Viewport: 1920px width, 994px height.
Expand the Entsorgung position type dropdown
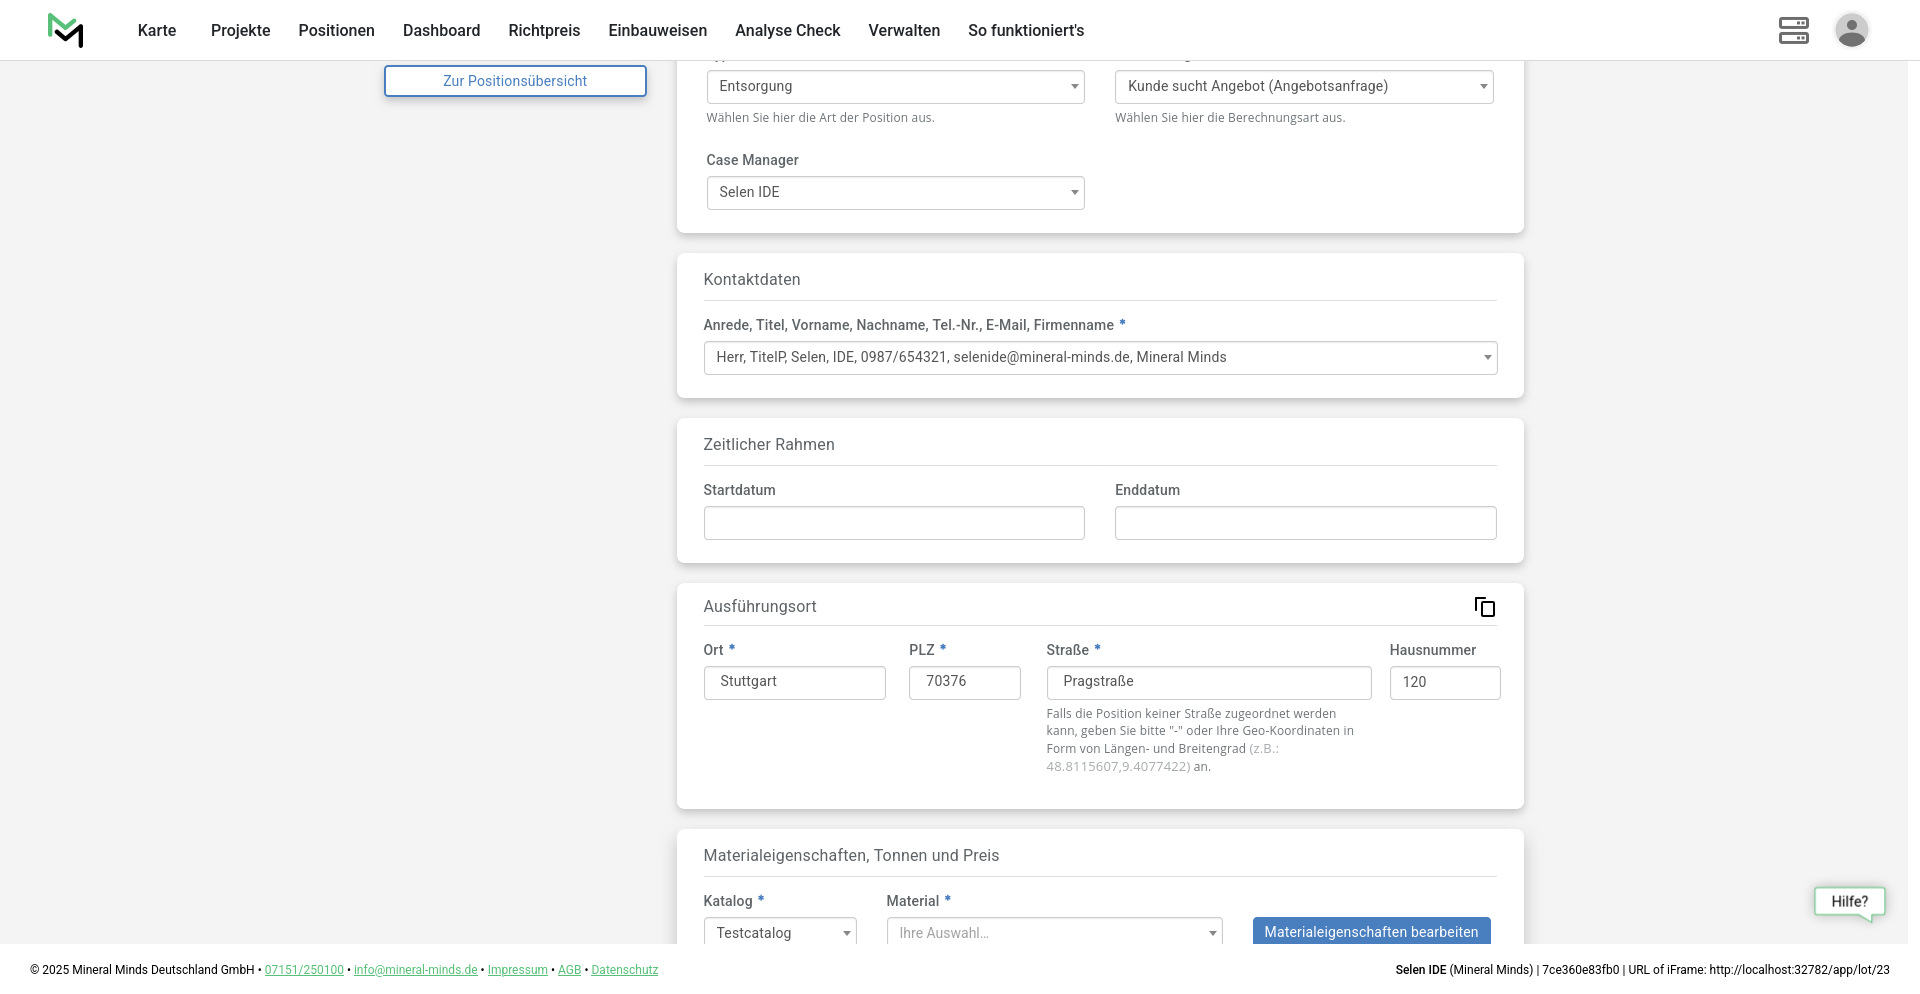895,87
